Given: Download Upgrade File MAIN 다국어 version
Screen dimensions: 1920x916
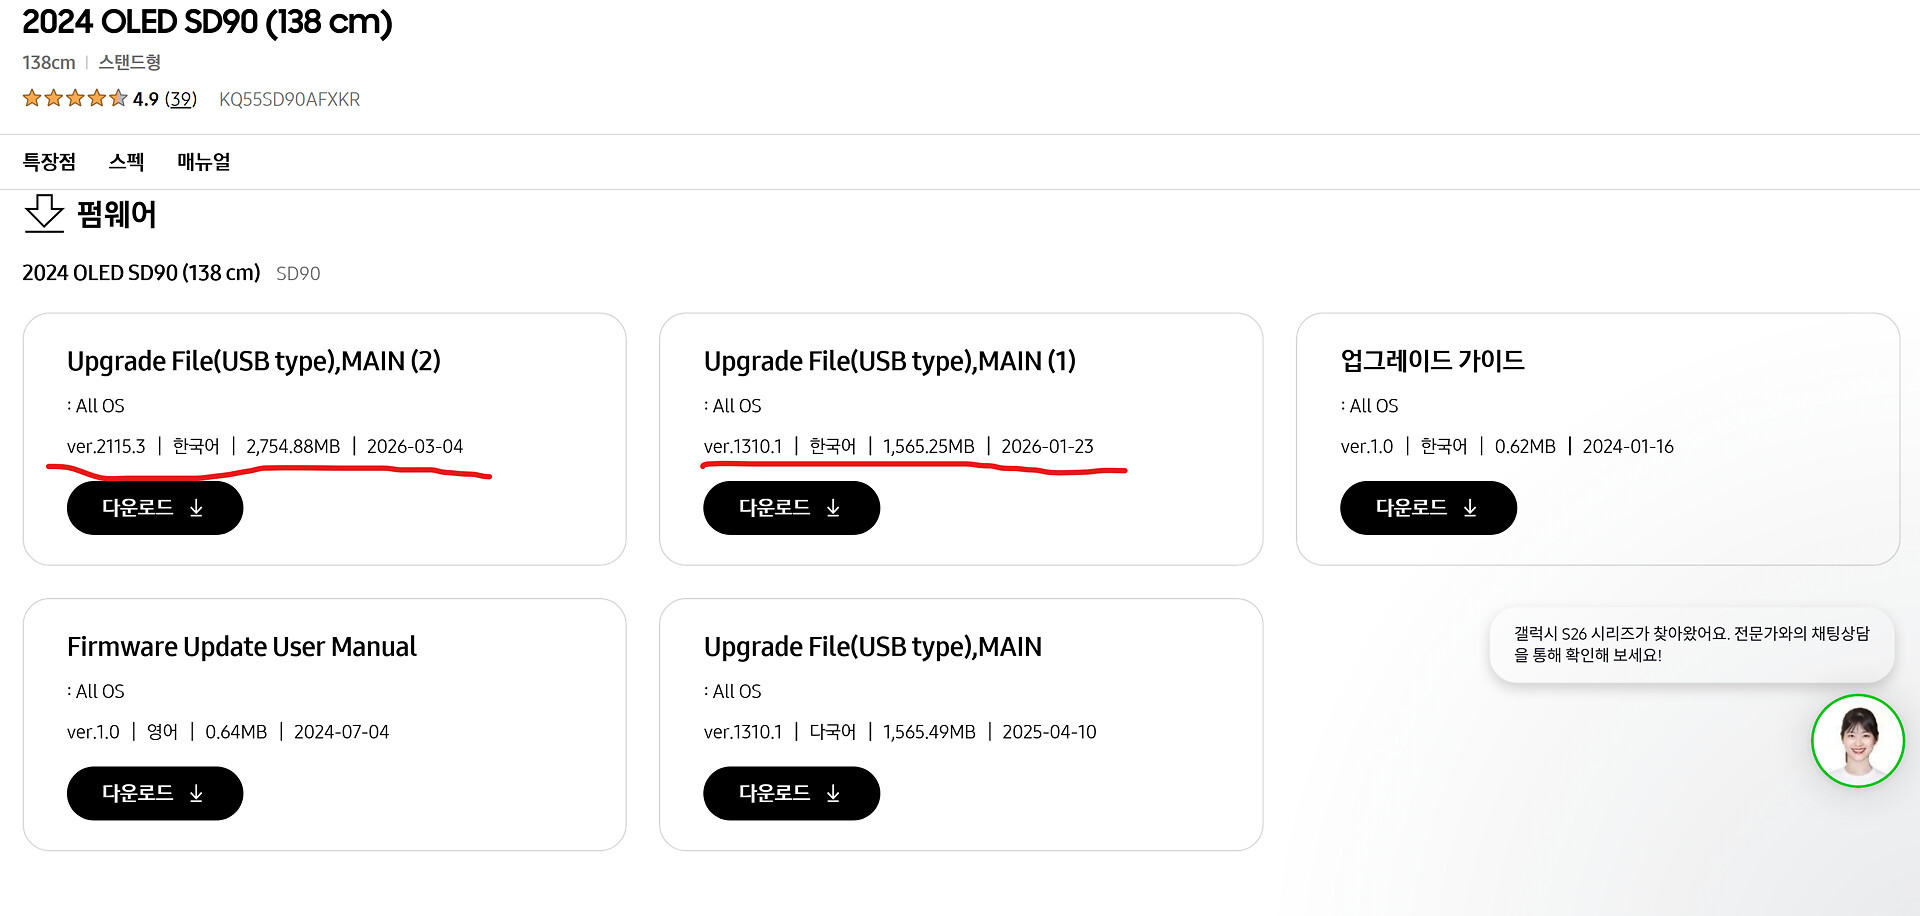Looking at the screenshot, I should (791, 793).
